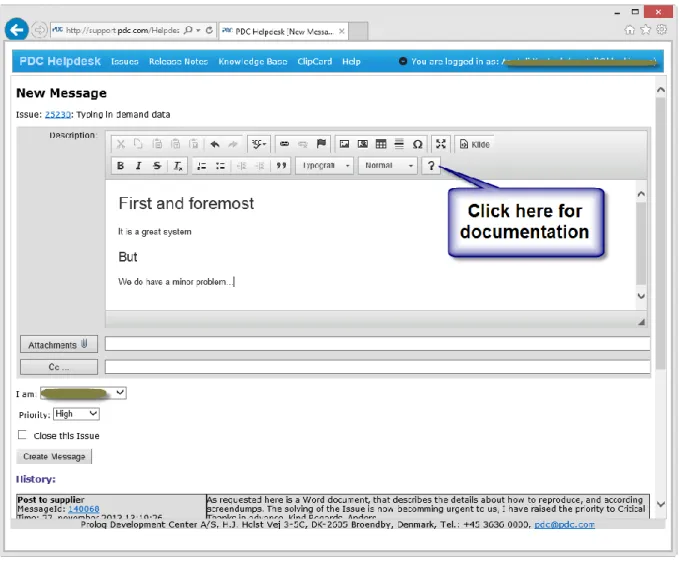Screen dimensions: 679x565
Task: Open the spell checker dropdown icon
Action: point(259,144)
